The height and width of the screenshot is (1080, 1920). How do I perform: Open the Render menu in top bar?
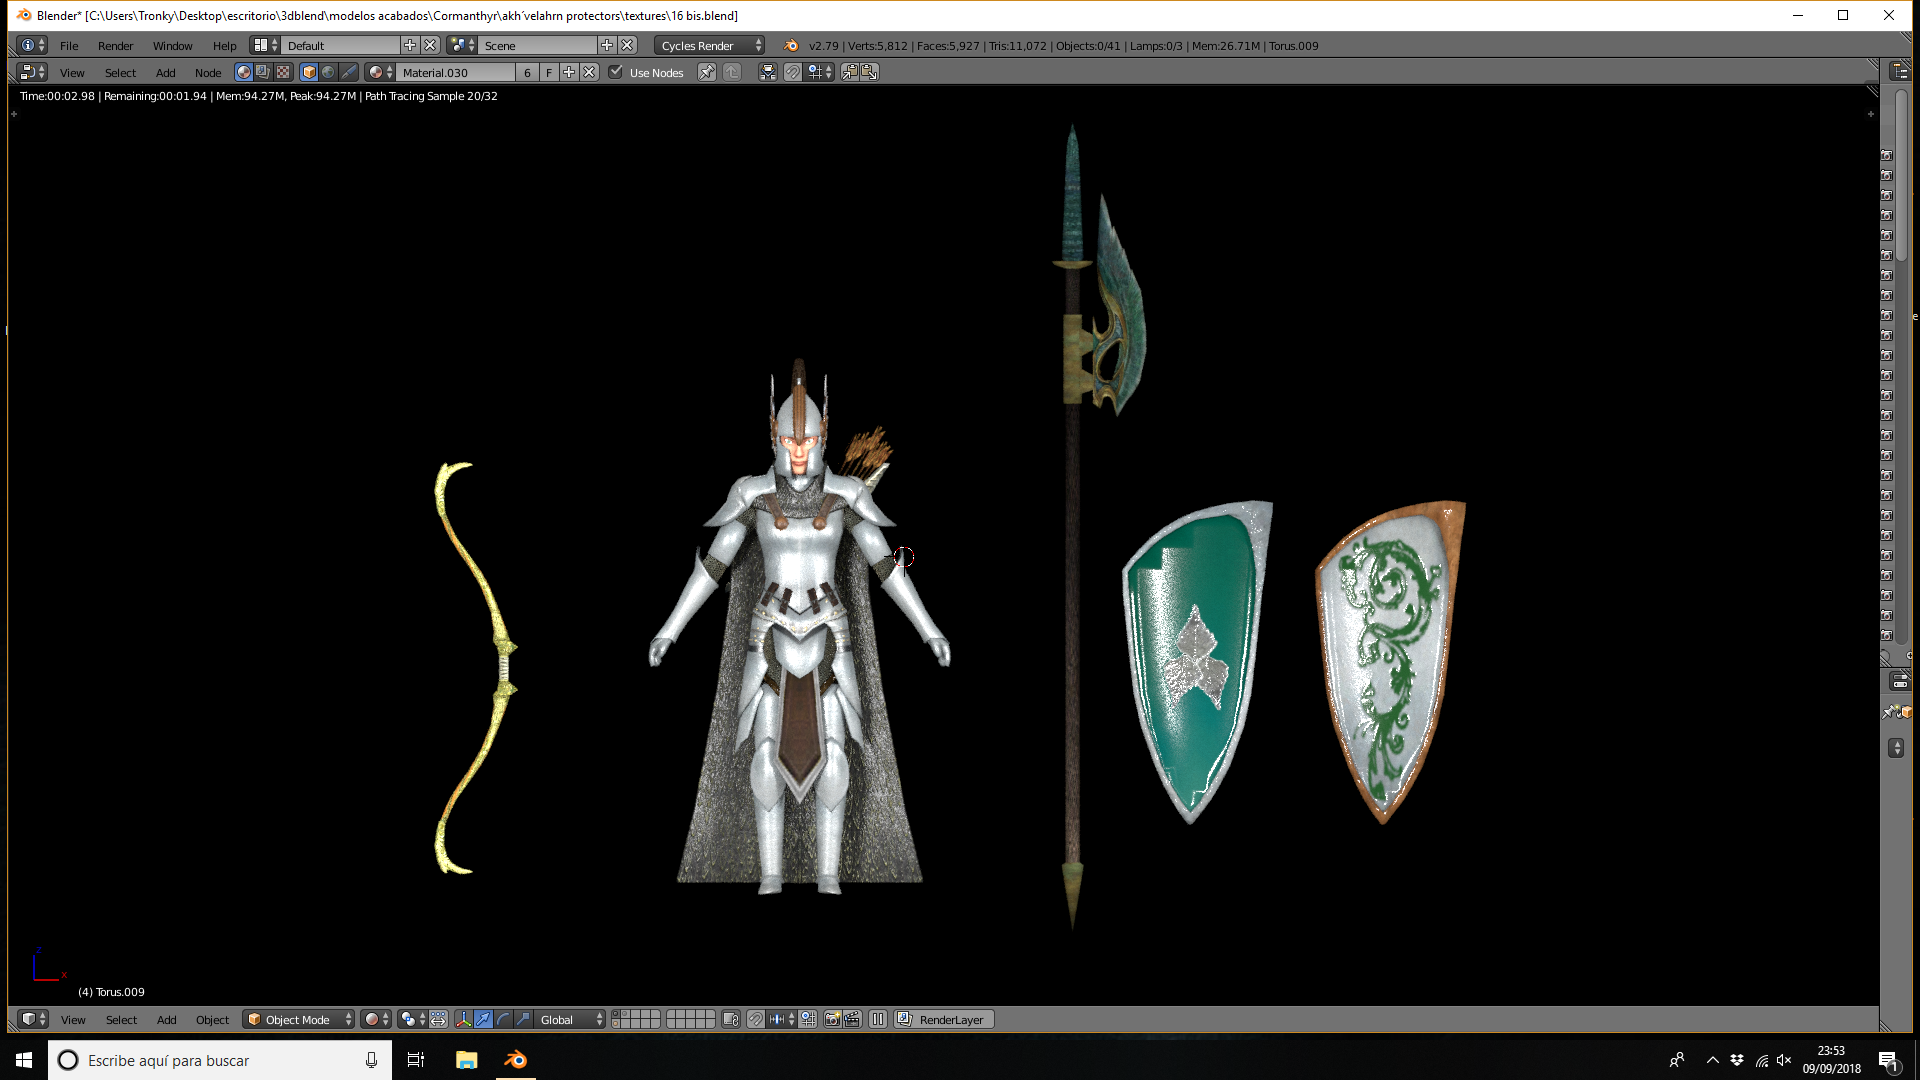tap(115, 45)
